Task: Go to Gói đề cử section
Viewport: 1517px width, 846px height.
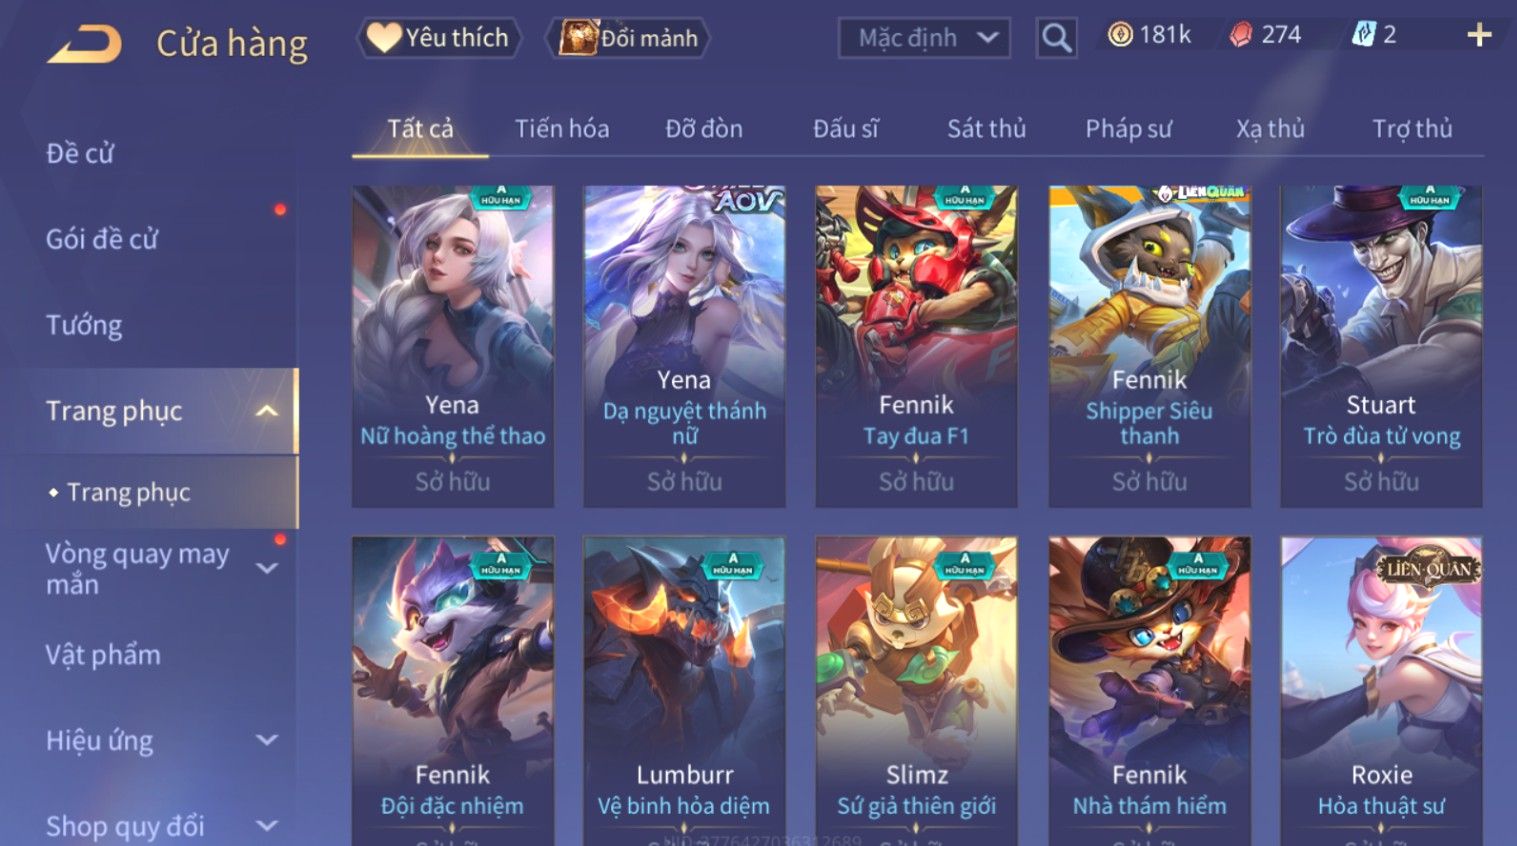Action: tap(102, 239)
